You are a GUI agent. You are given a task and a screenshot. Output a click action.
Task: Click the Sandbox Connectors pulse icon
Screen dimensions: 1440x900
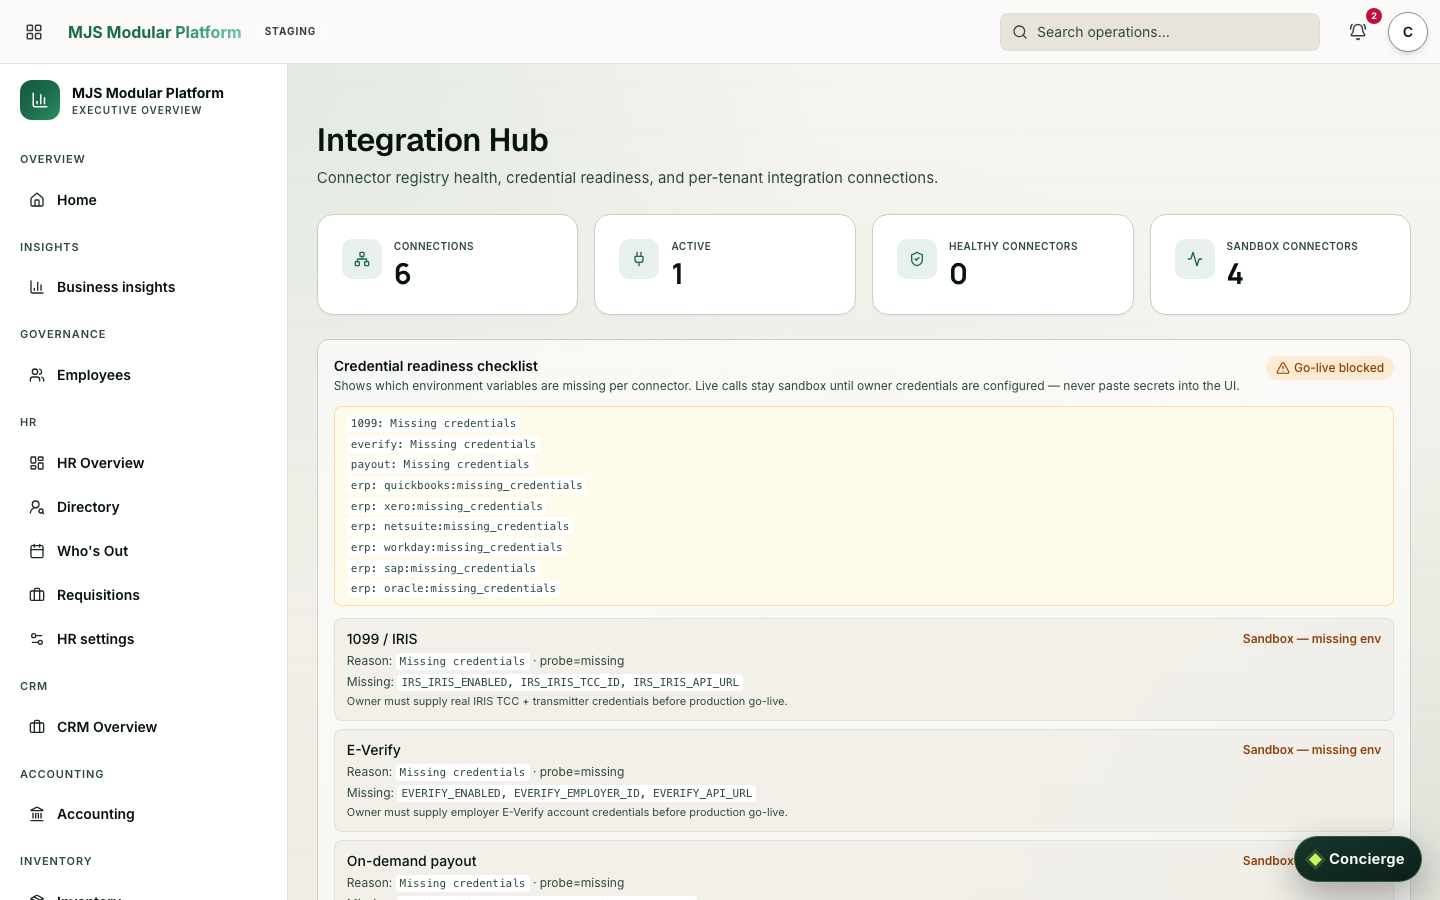point(1195,259)
